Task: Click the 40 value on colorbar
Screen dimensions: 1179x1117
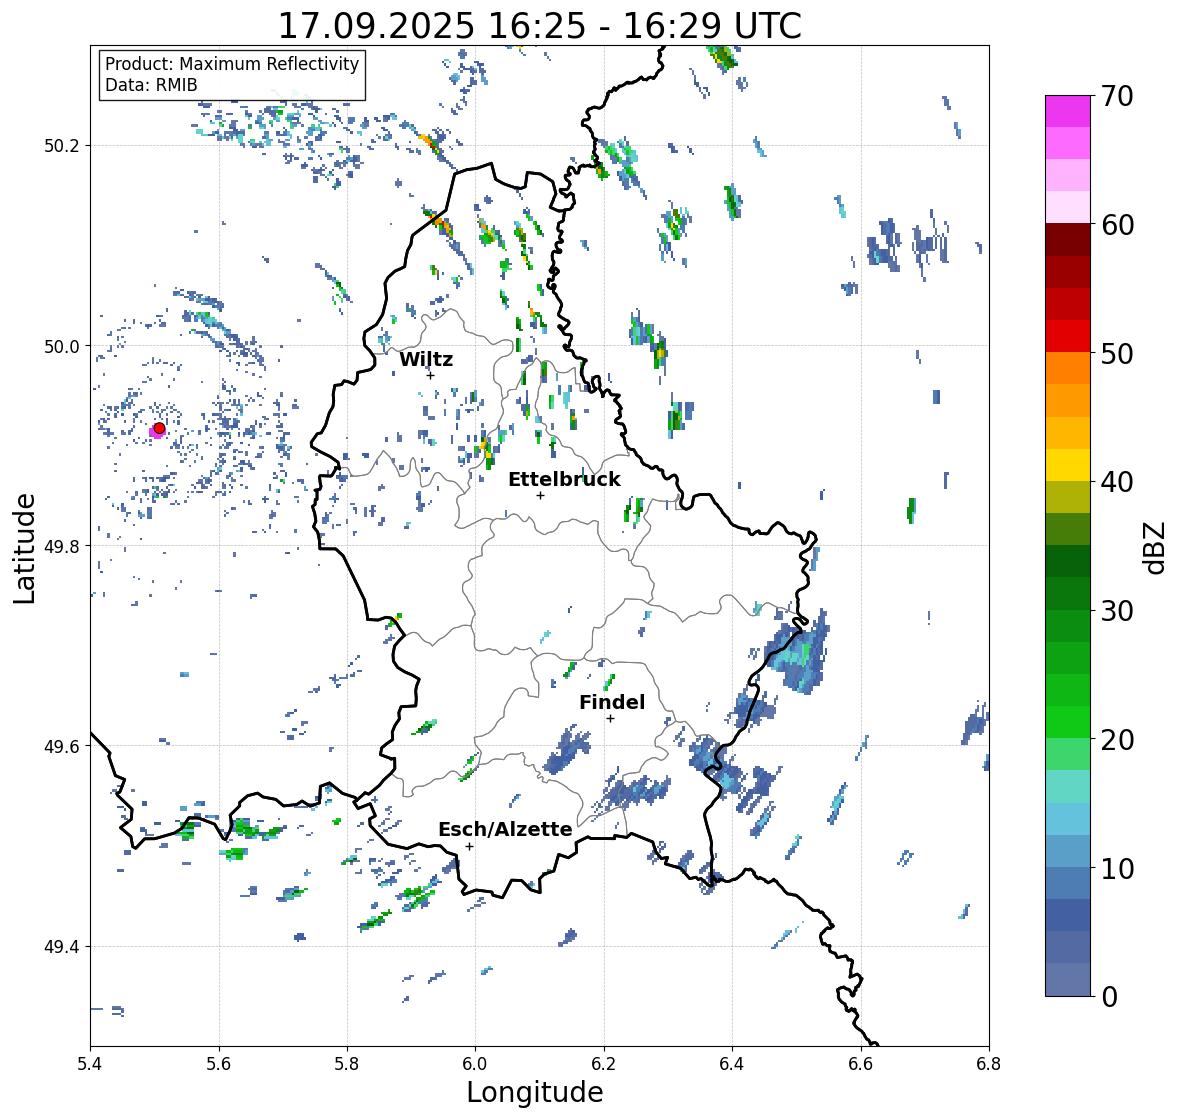Action: (x=1117, y=482)
